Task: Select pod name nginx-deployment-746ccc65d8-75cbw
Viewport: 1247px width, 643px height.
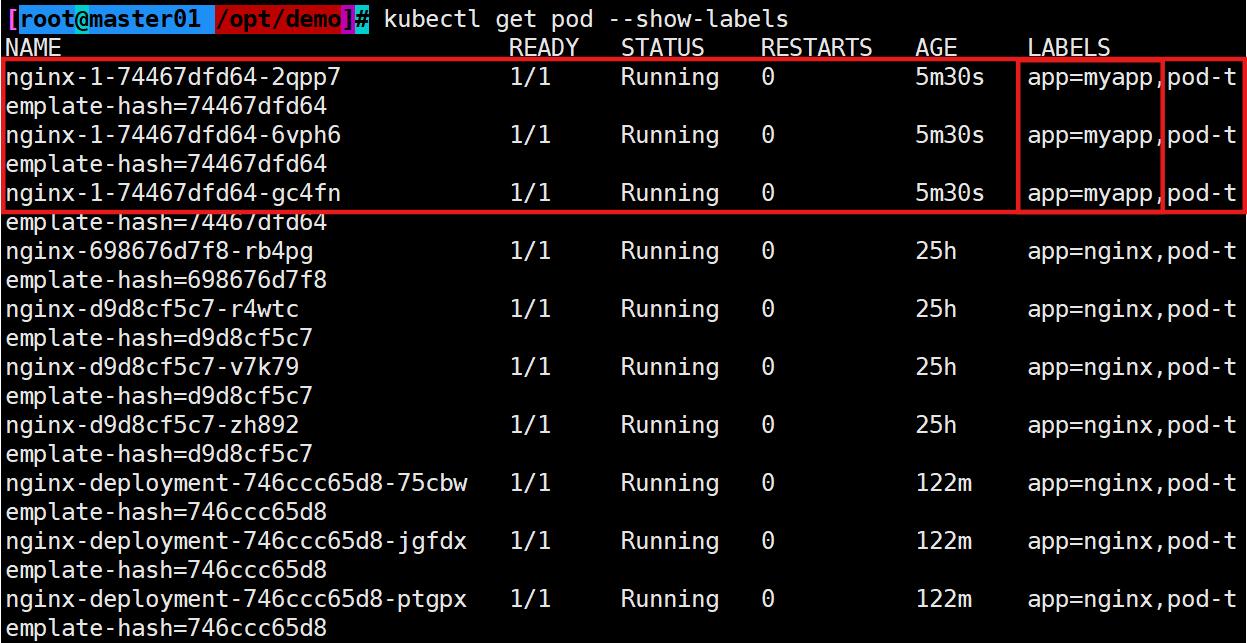Action: (x=236, y=483)
